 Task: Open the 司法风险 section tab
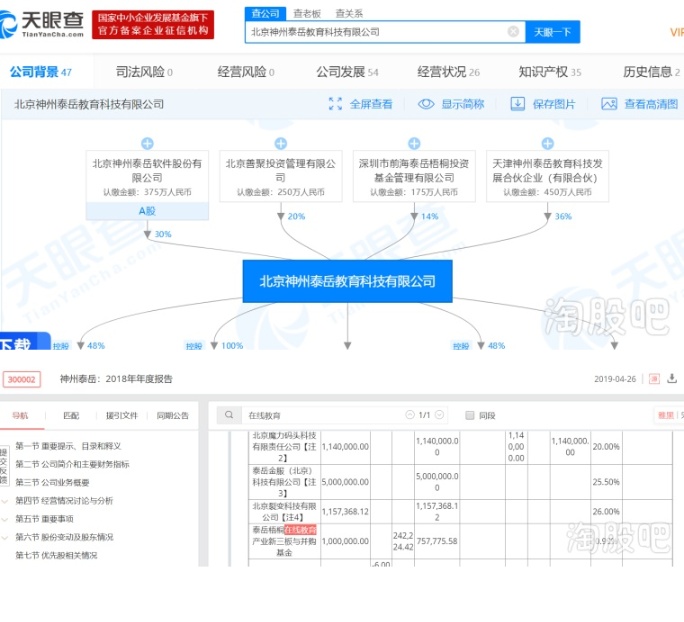click(x=144, y=72)
